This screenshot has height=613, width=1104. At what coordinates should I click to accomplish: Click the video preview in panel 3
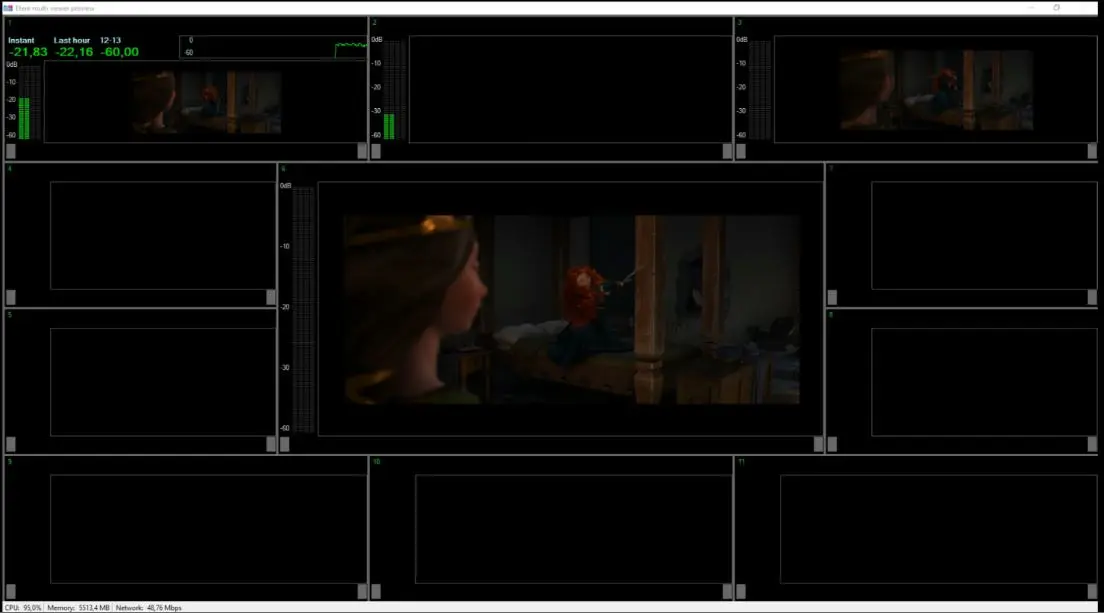point(936,90)
